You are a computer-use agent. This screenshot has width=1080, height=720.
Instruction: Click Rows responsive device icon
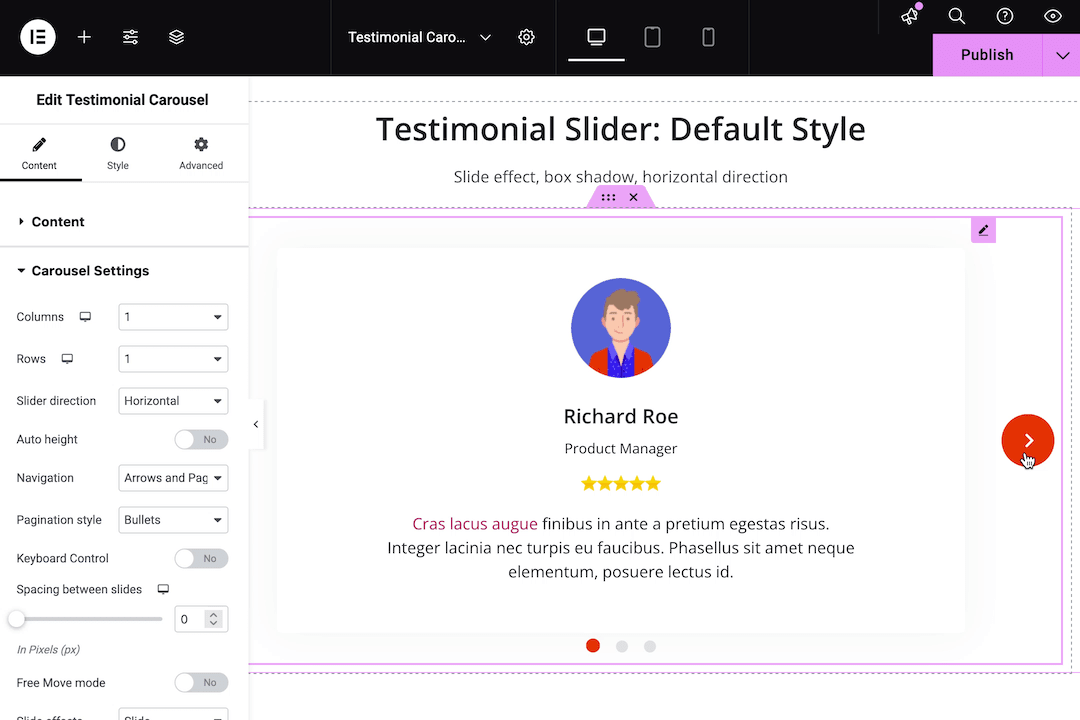(68, 359)
